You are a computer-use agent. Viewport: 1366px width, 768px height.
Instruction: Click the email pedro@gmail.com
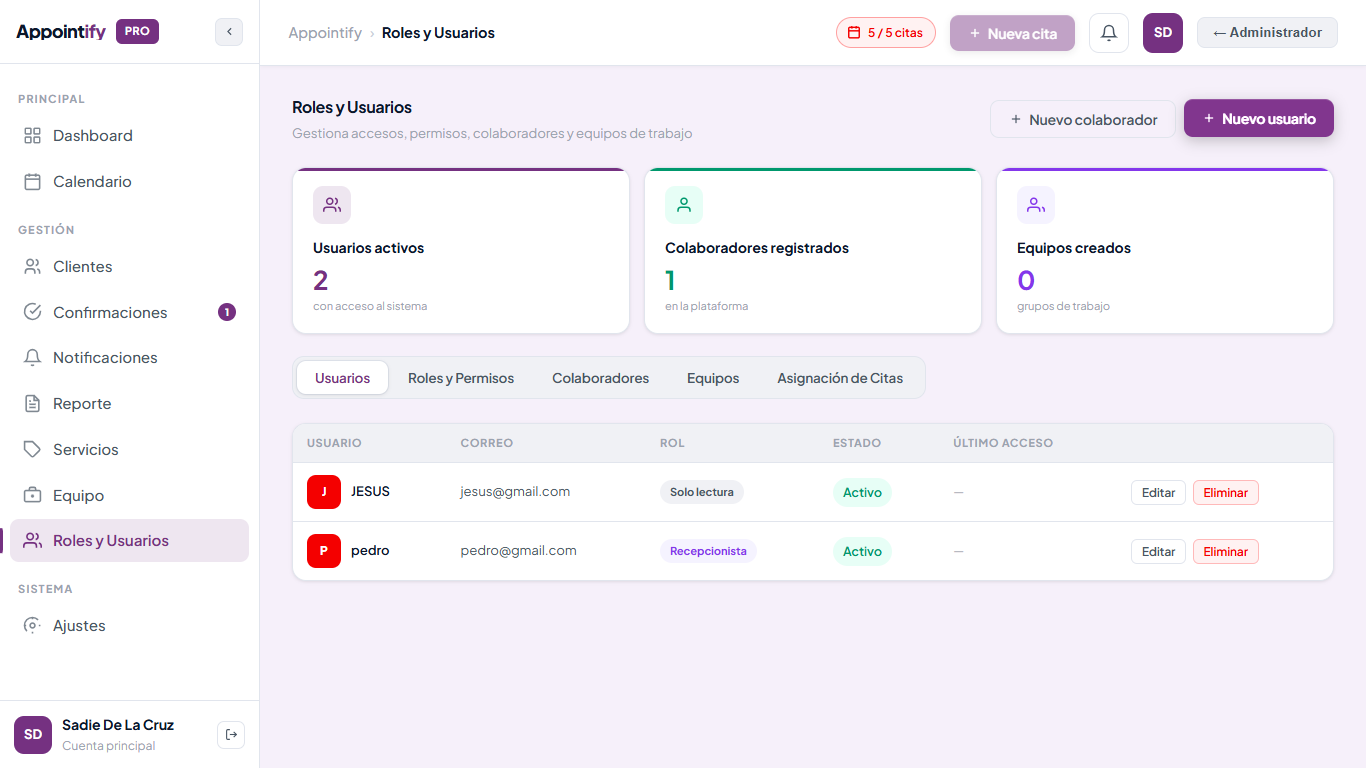tap(518, 550)
